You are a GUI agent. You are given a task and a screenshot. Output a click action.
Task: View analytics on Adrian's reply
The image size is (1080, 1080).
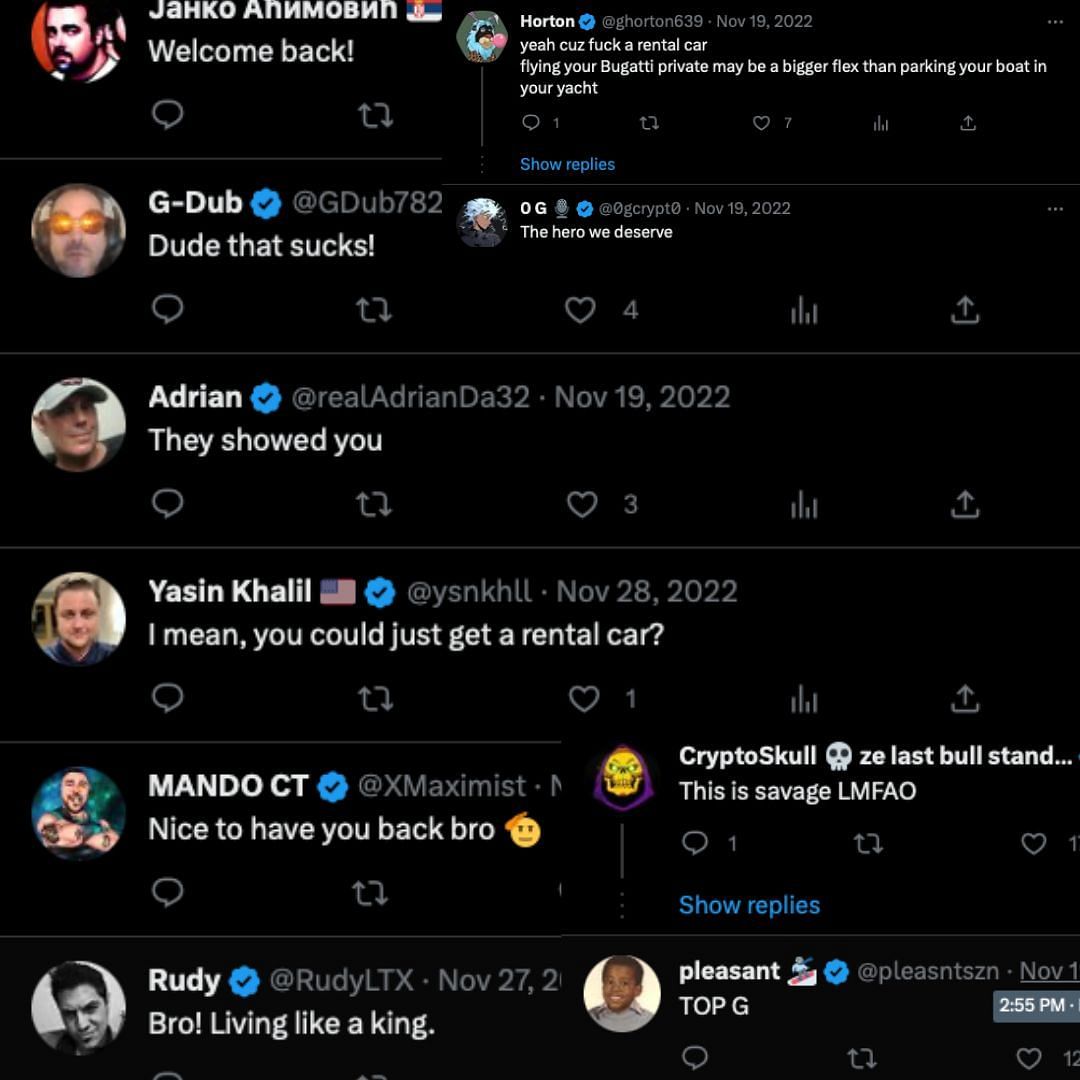pos(804,504)
